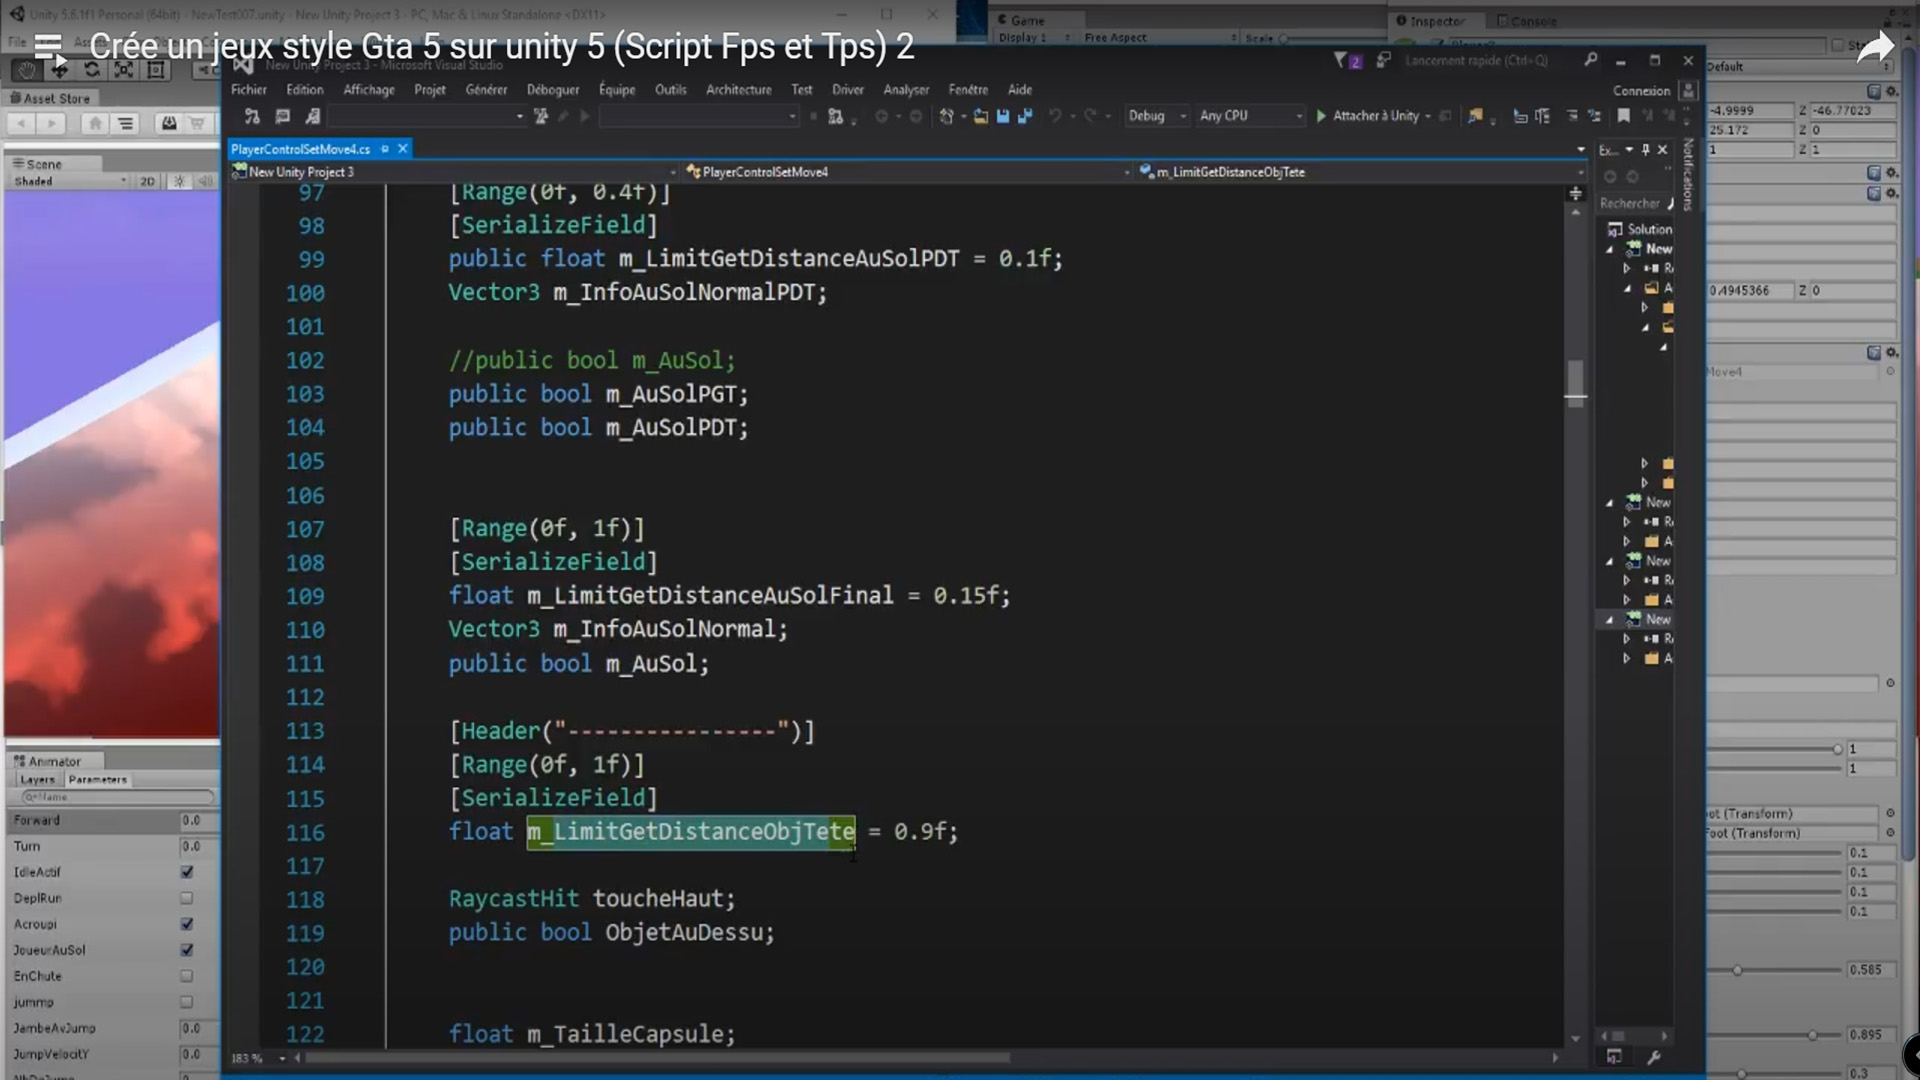Screen dimensions: 1920x1080
Task: Open the Debug configuration dropdown
Action: click(1157, 116)
